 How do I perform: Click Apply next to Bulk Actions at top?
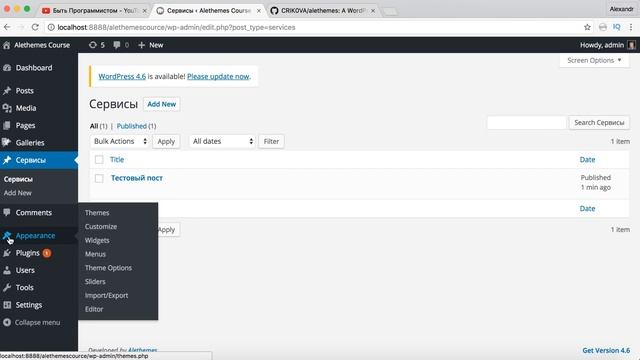tap(166, 141)
